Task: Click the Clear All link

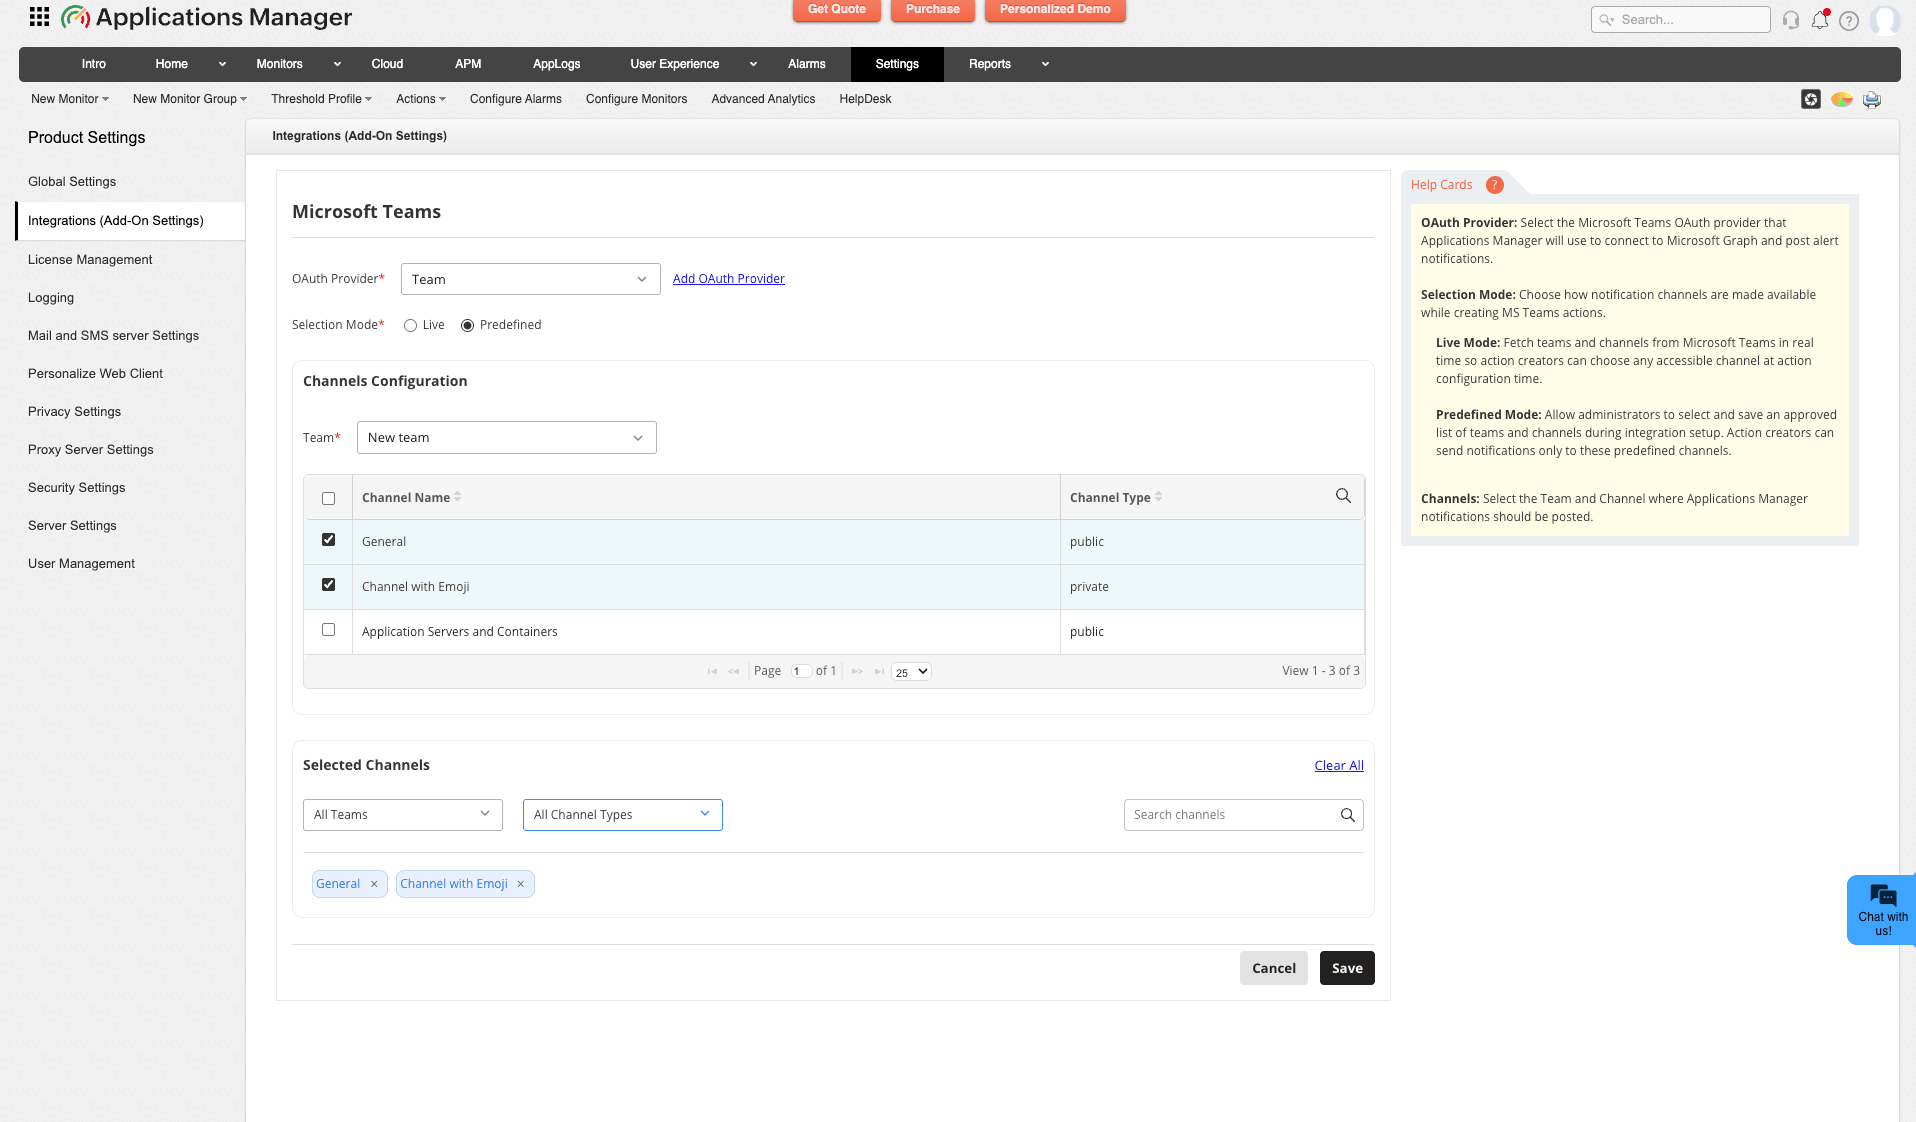Action: tap(1339, 766)
